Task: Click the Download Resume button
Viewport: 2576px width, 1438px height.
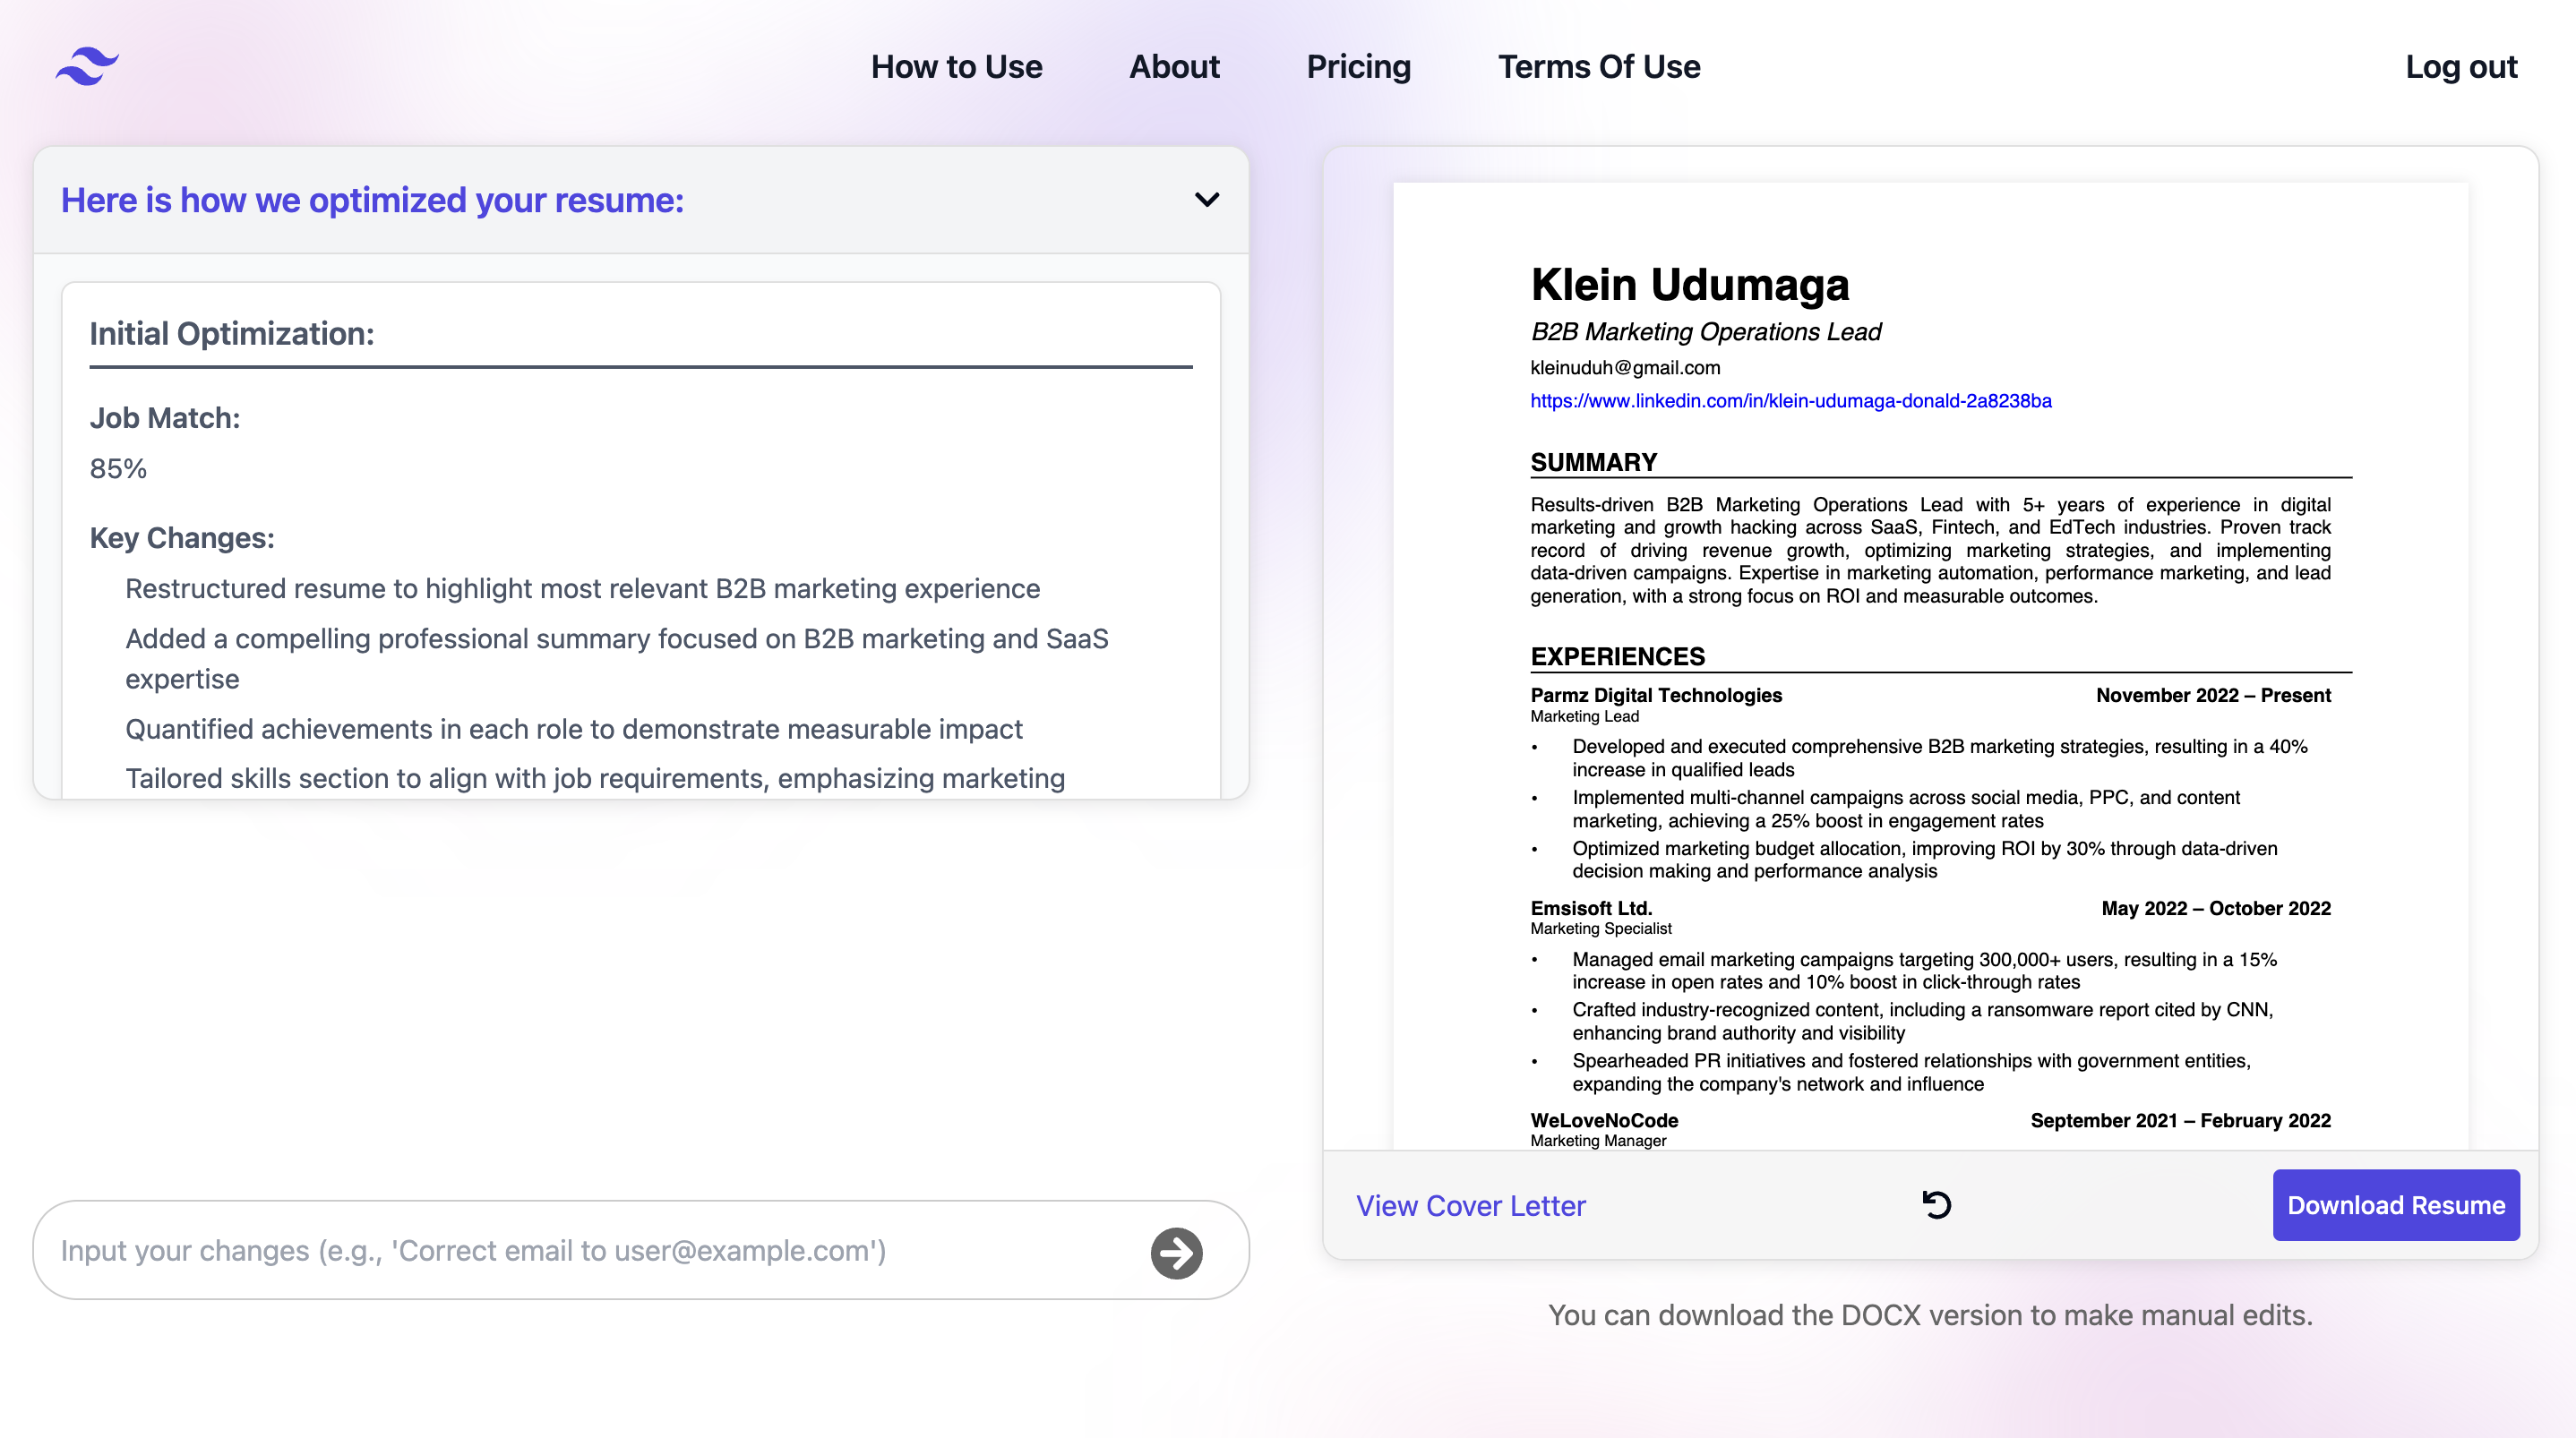Action: (2395, 1205)
